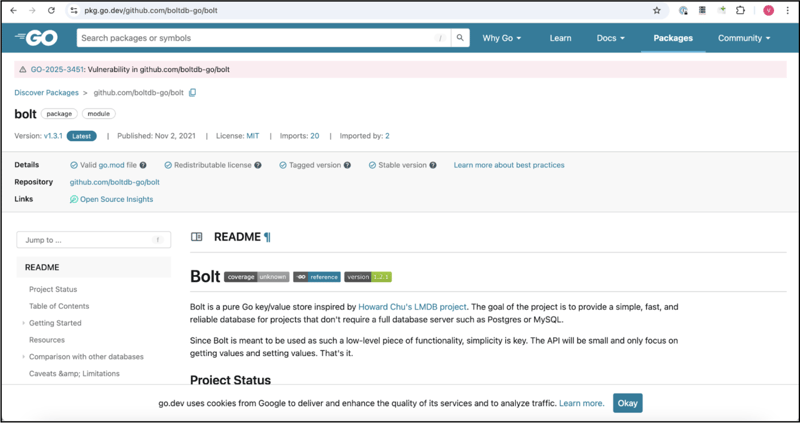Expand Comparison with other databases section
Image resolution: width=800 pixels, height=423 pixels.
click(x=24, y=357)
